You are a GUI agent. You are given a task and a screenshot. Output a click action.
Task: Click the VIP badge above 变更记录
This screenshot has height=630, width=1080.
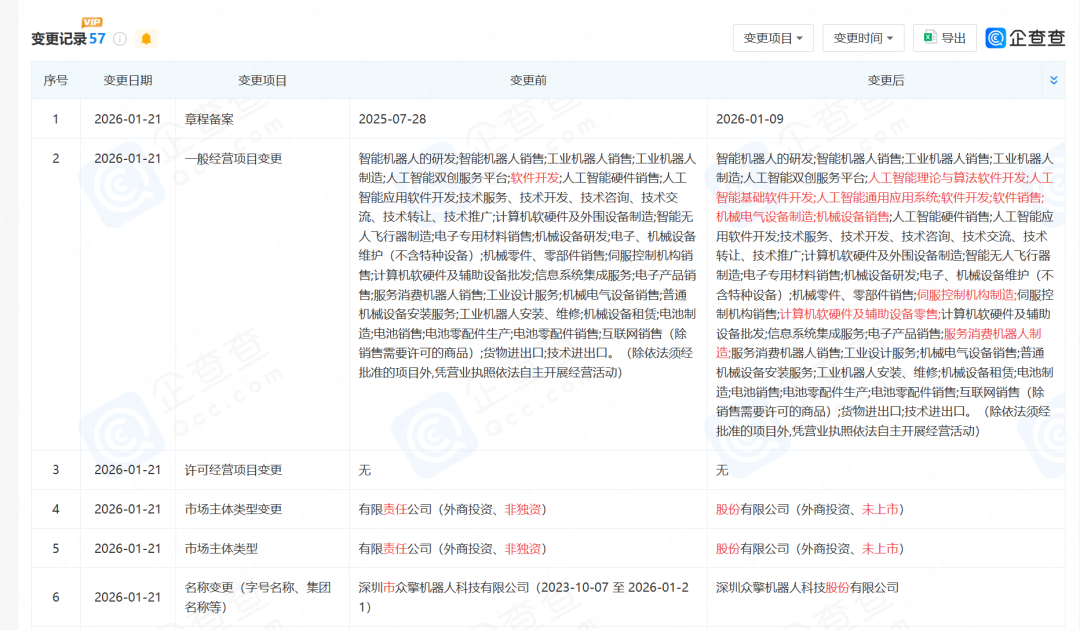pyautogui.click(x=92, y=22)
